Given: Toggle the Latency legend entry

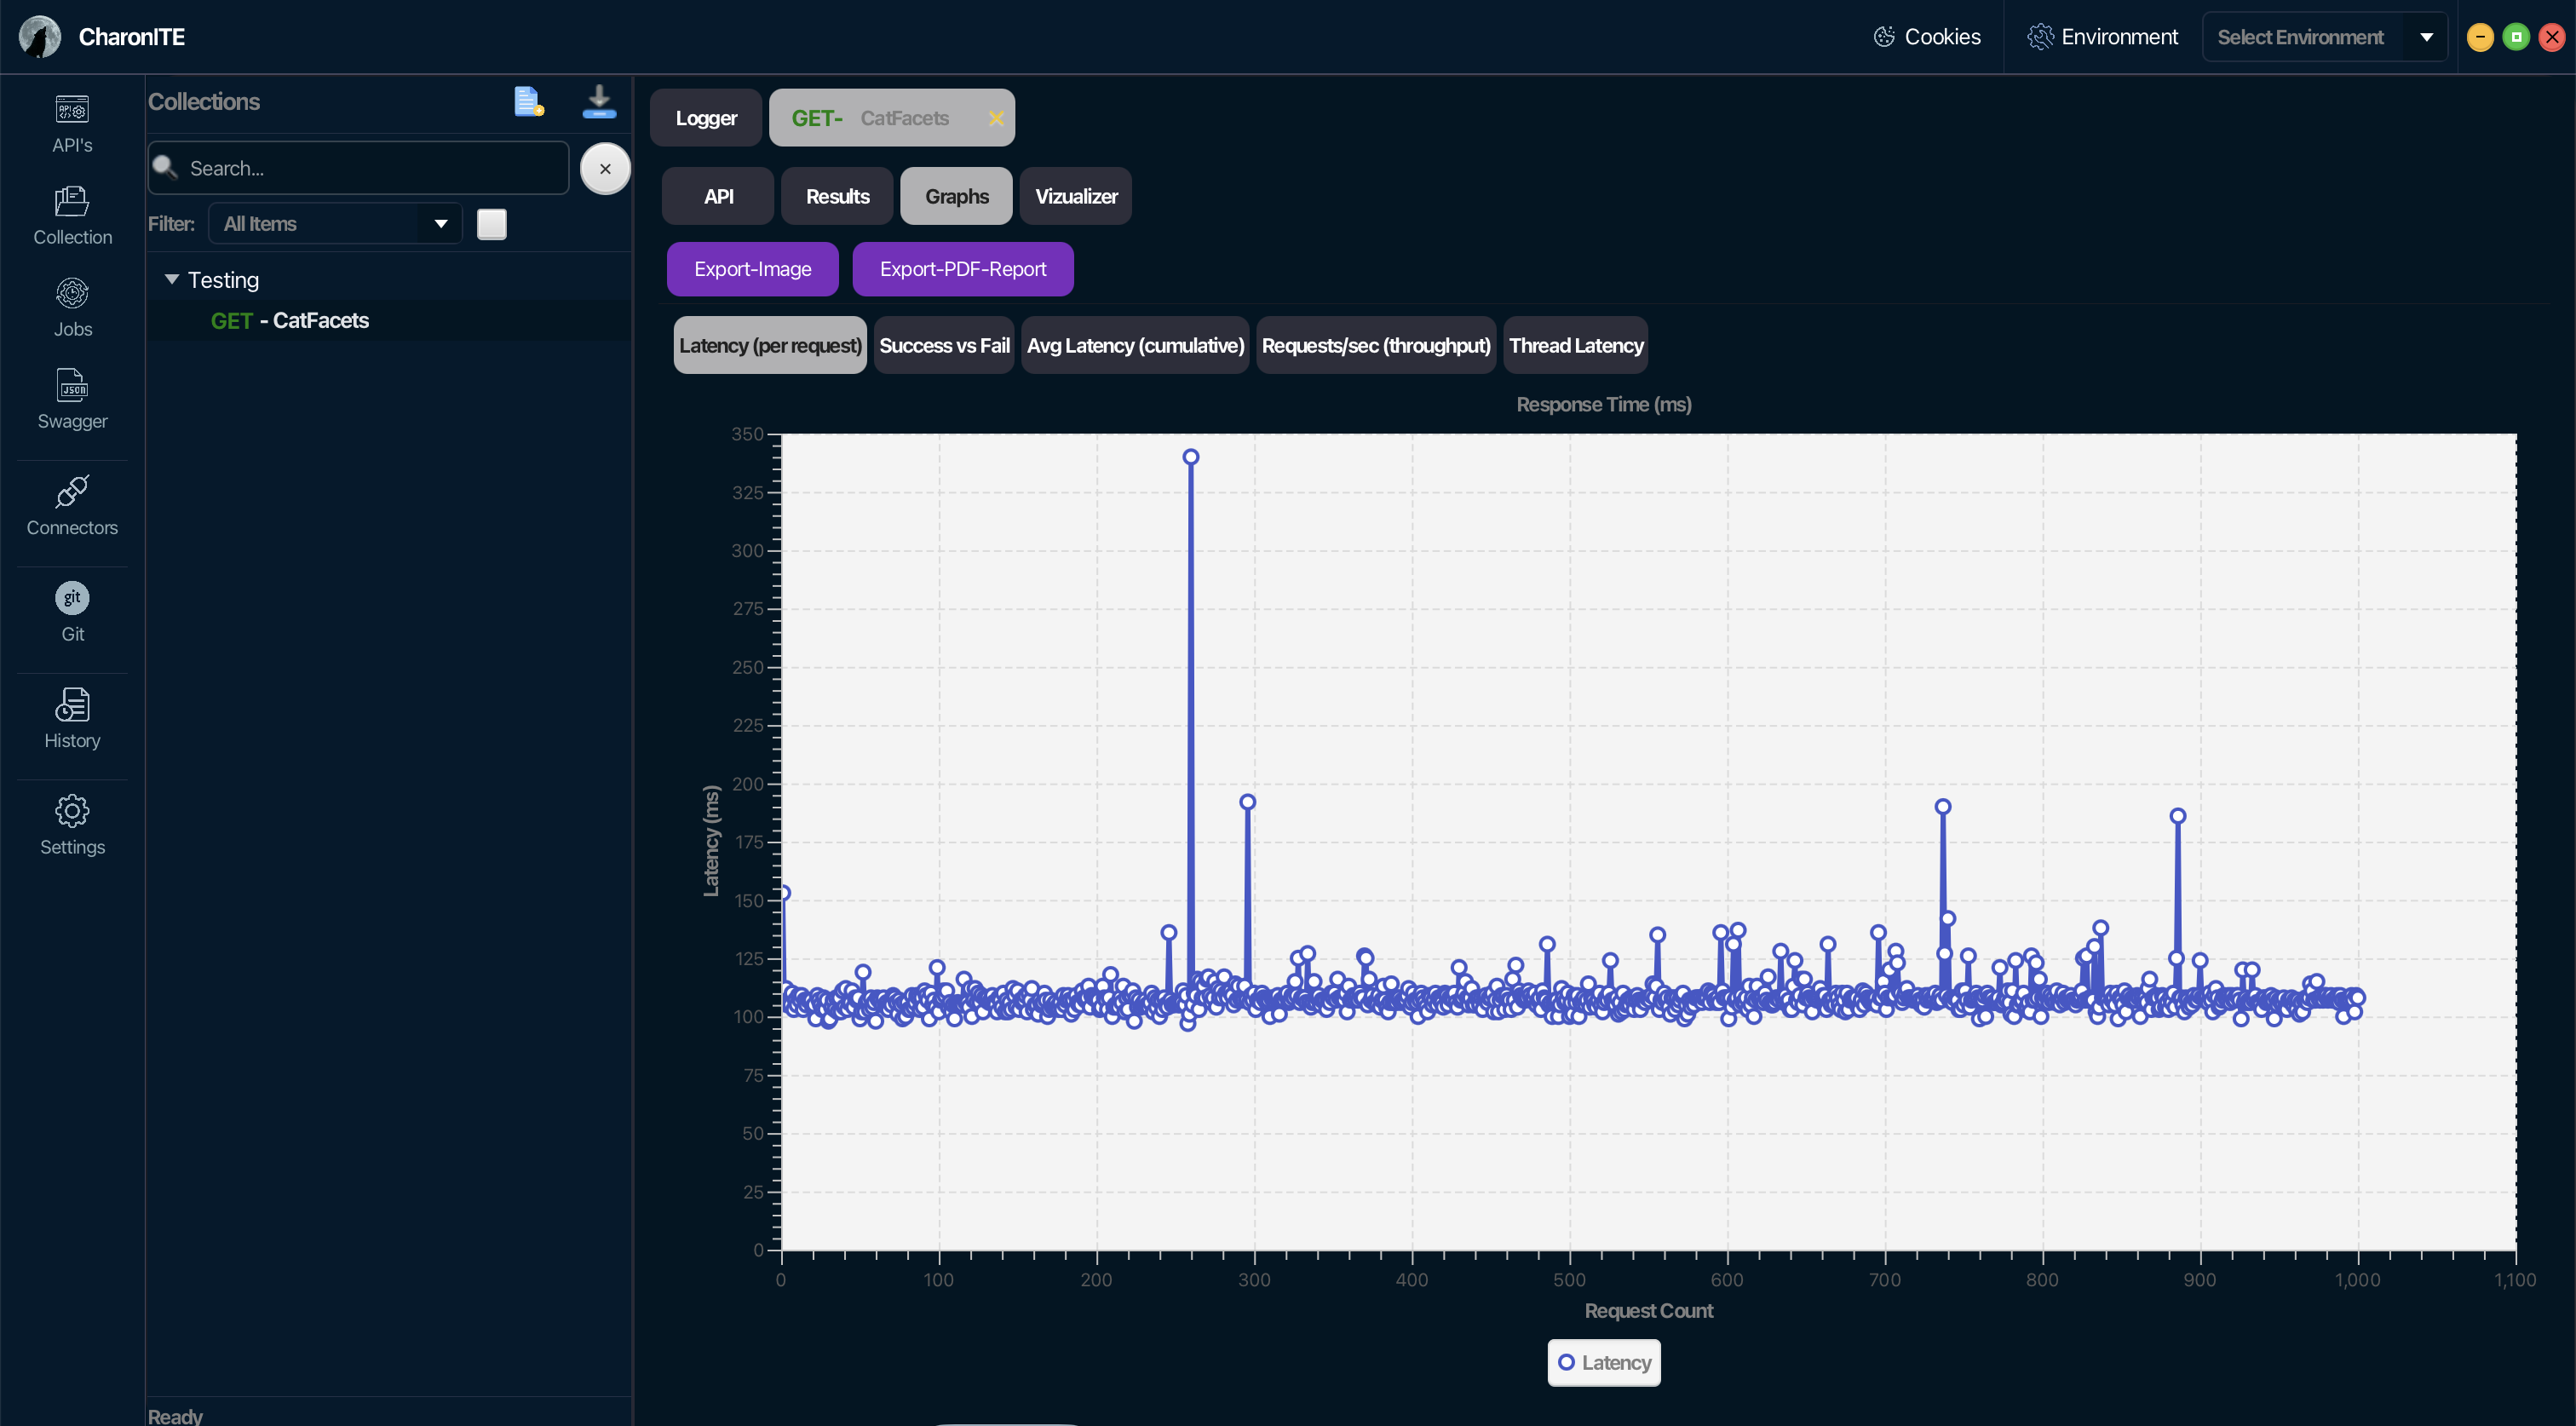Looking at the screenshot, I should coord(1604,1363).
